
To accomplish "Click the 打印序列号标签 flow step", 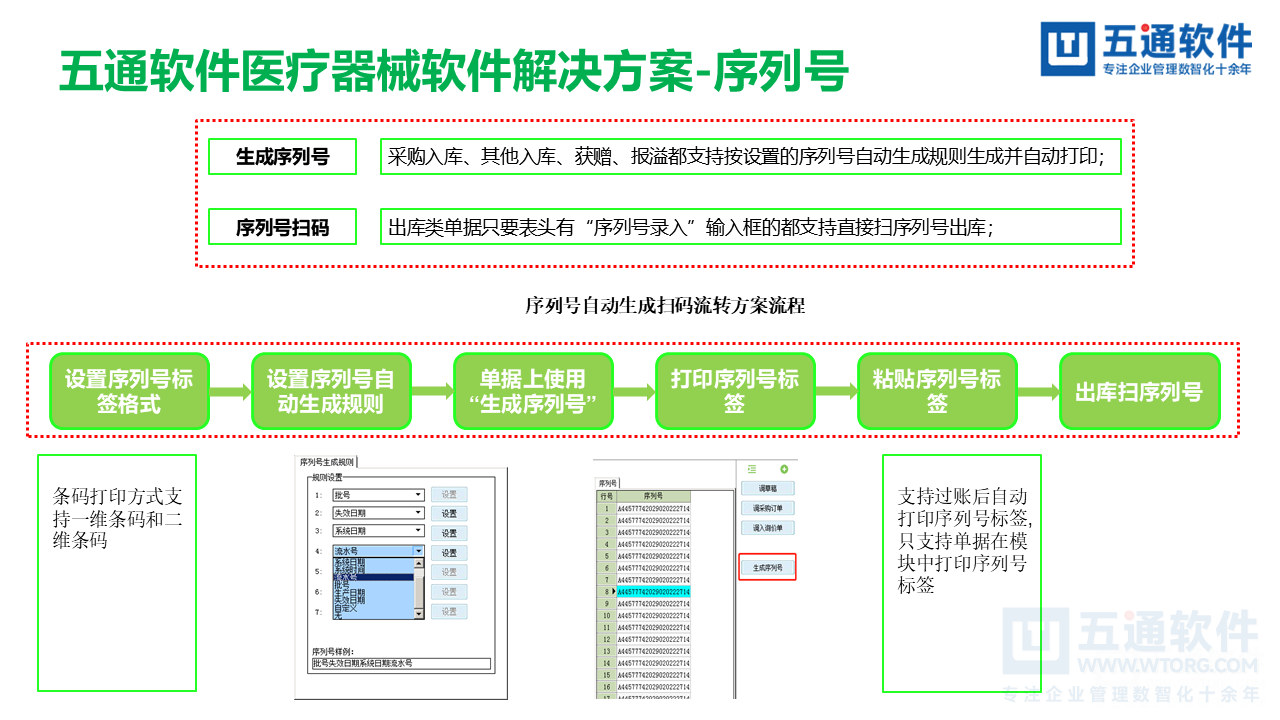I will coord(735,390).
